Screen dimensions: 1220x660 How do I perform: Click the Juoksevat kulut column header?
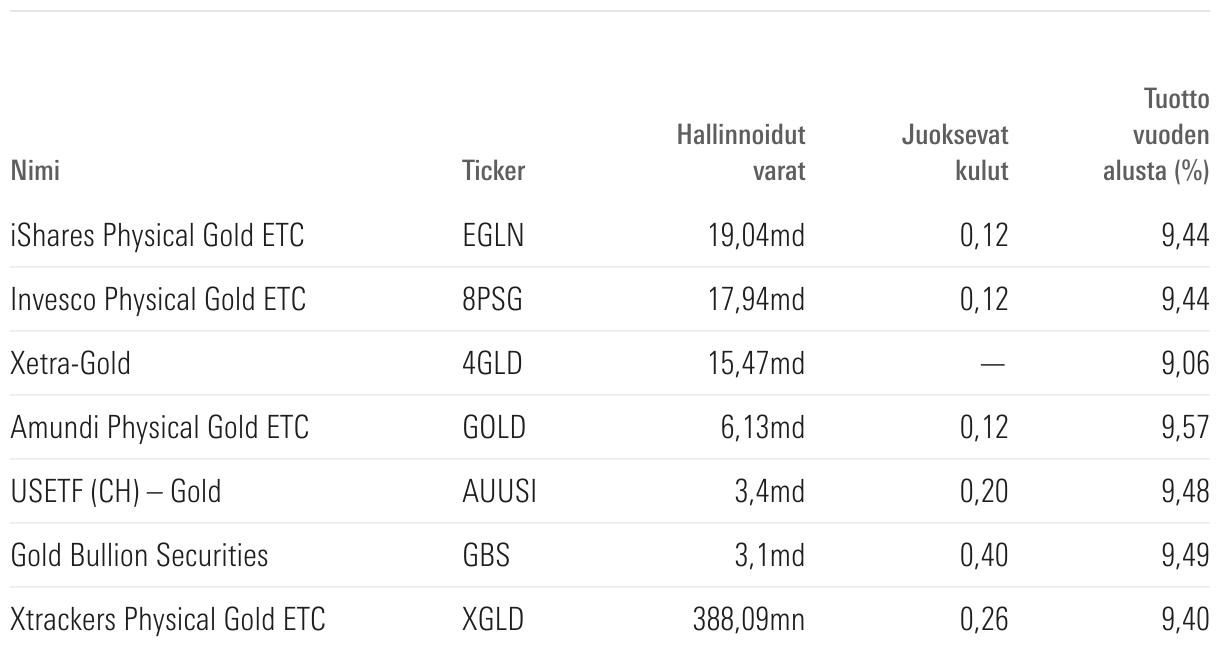click(x=954, y=152)
